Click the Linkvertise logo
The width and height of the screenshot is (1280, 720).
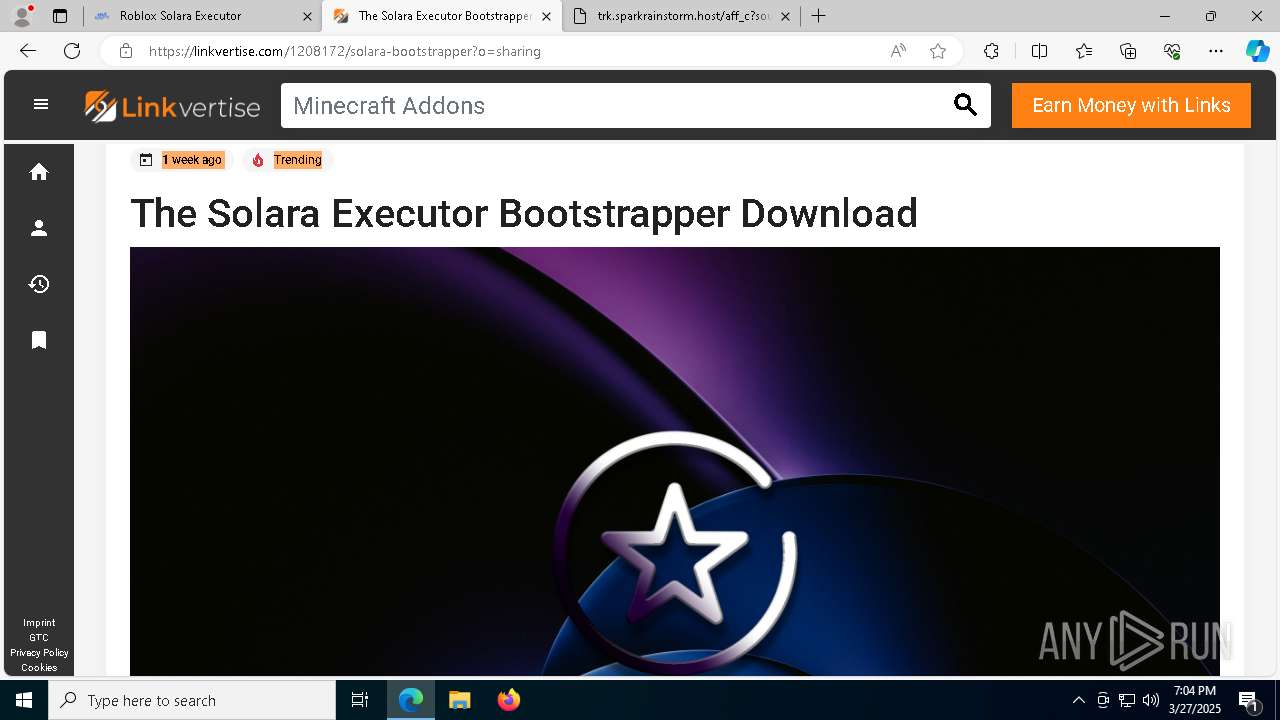[172, 106]
